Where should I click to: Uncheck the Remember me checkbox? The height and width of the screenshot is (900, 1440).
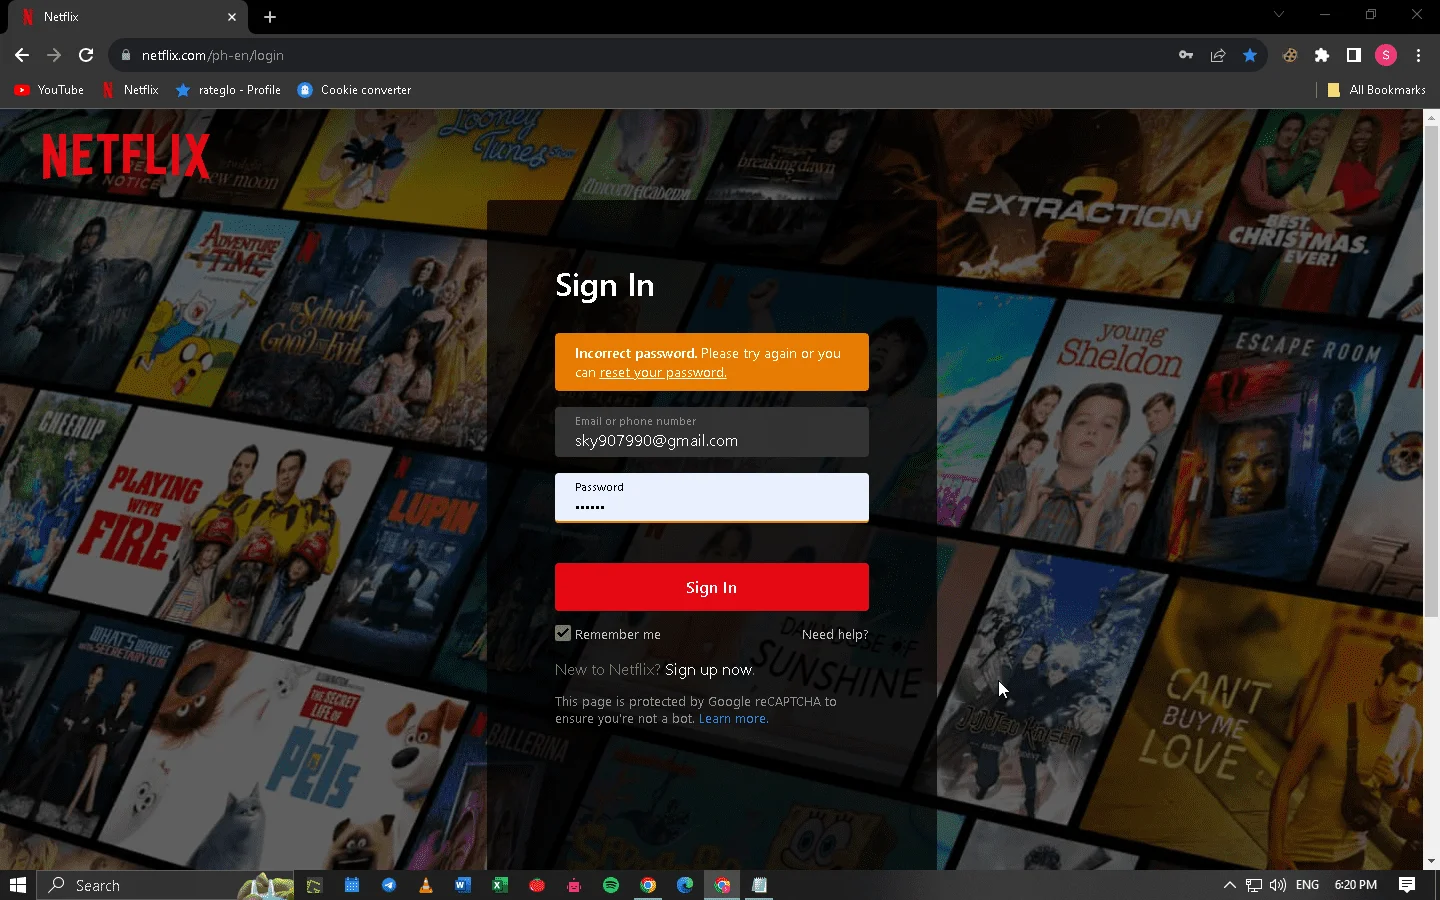pos(563,633)
